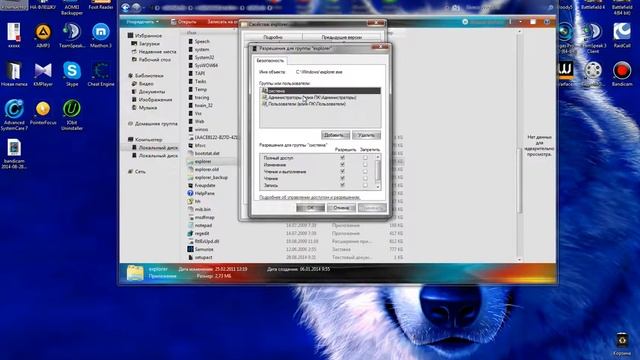The height and width of the screenshot is (360, 640).
Task: Open PointerFocus desktop icon
Action: (43, 113)
